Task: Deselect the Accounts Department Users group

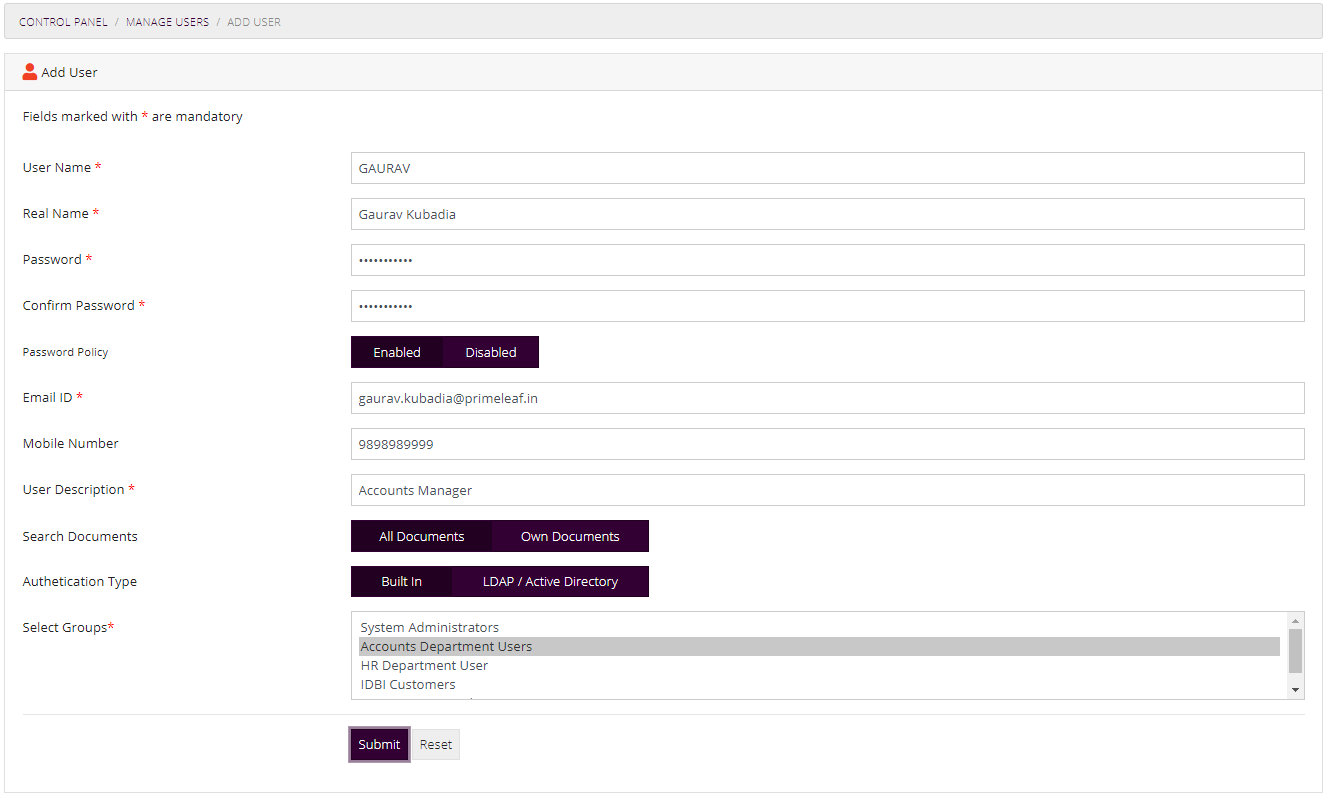Action: click(446, 646)
